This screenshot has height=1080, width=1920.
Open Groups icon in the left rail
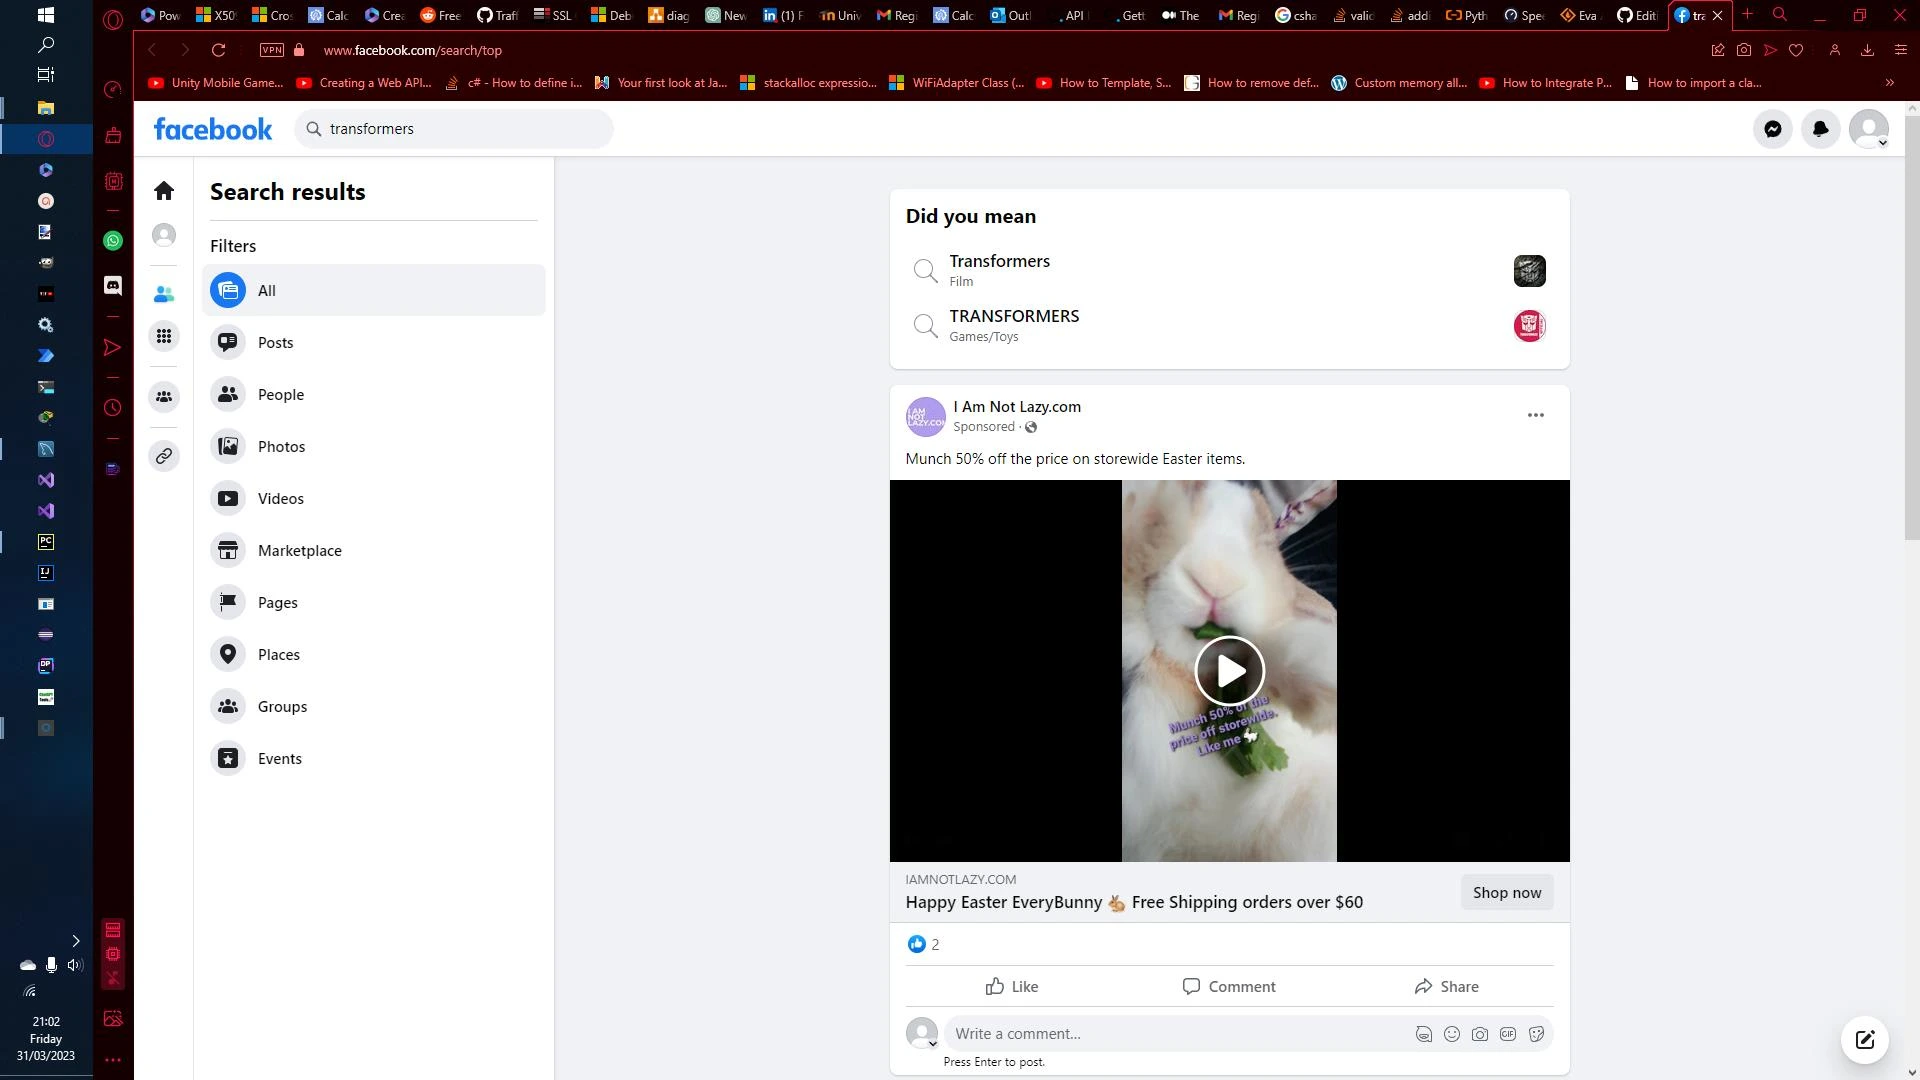[164, 397]
